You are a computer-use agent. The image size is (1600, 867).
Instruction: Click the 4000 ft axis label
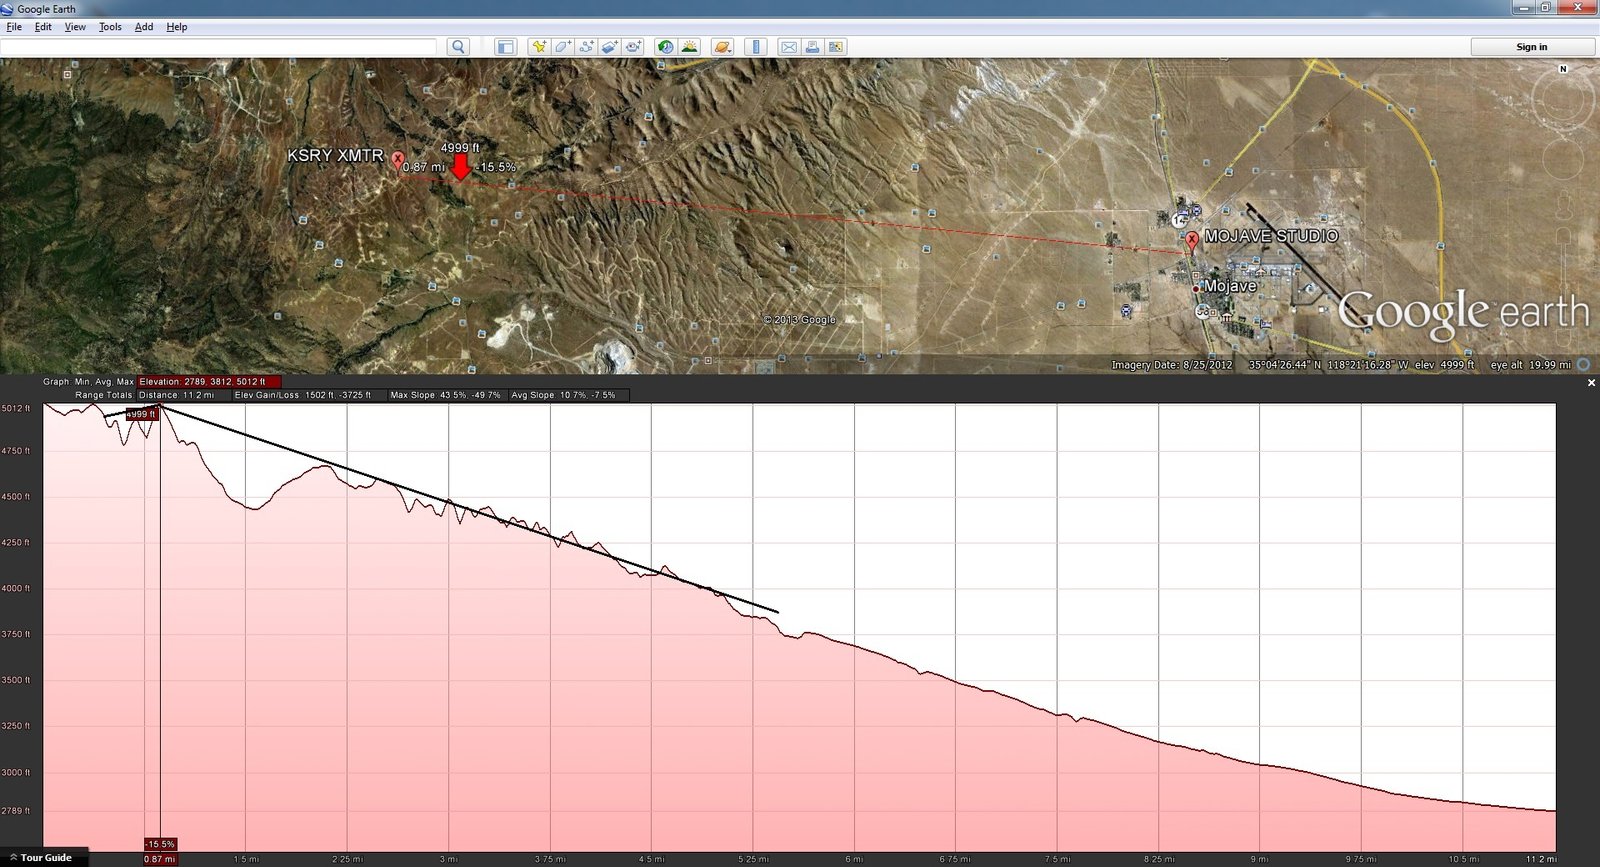(16, 588)
